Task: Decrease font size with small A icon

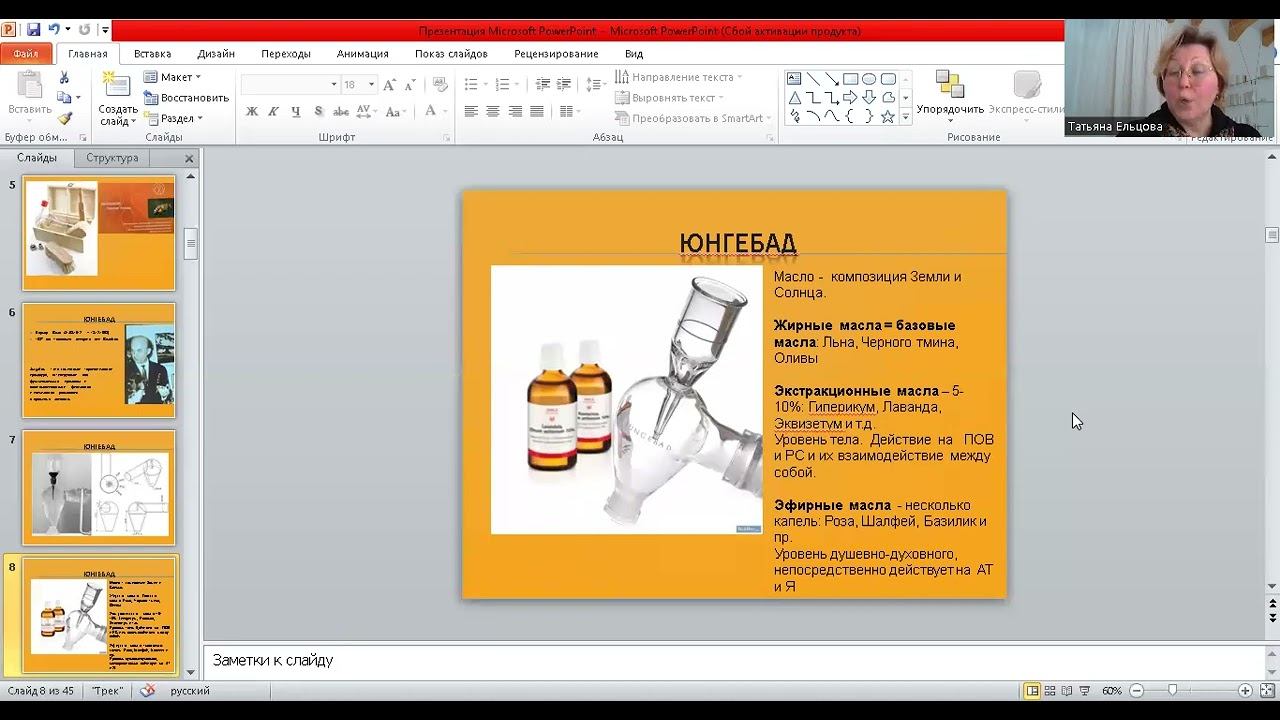Action: tap(409, 85)
